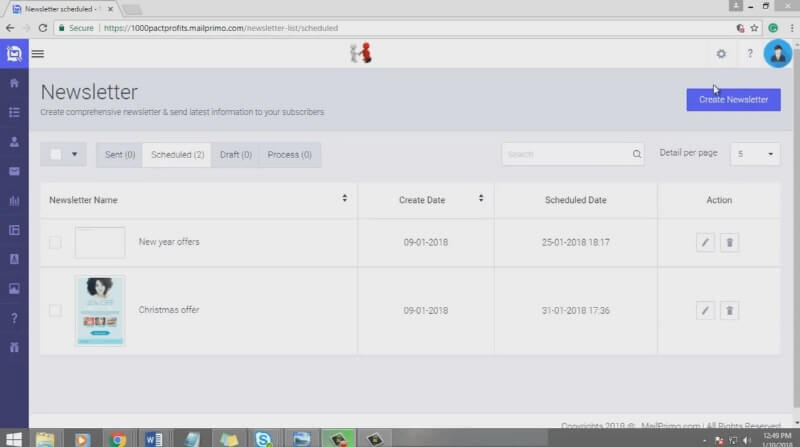The width and height of the screenshot is (800, 447).
Task: Delete the Christmas offer newsletter
Action: (x=729, y=310)
